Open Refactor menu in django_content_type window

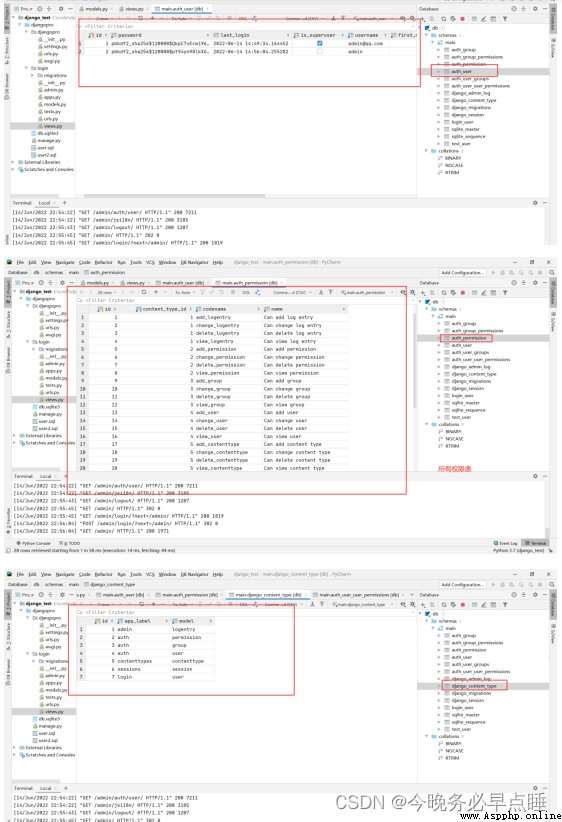click(103, 575)
